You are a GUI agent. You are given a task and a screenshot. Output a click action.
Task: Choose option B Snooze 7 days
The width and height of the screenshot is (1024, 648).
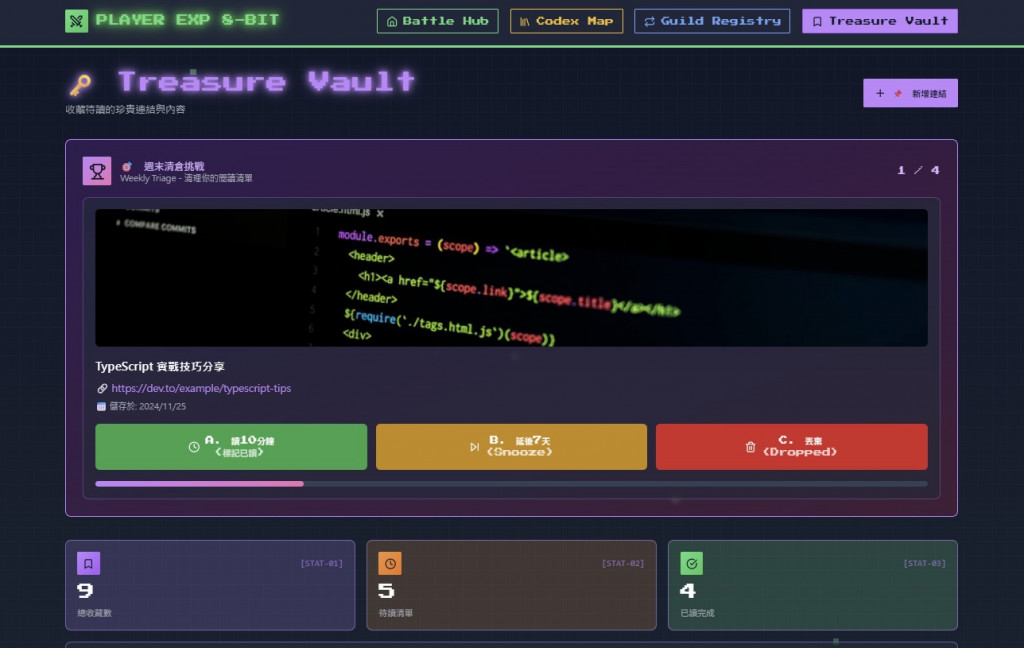[511, 447]
